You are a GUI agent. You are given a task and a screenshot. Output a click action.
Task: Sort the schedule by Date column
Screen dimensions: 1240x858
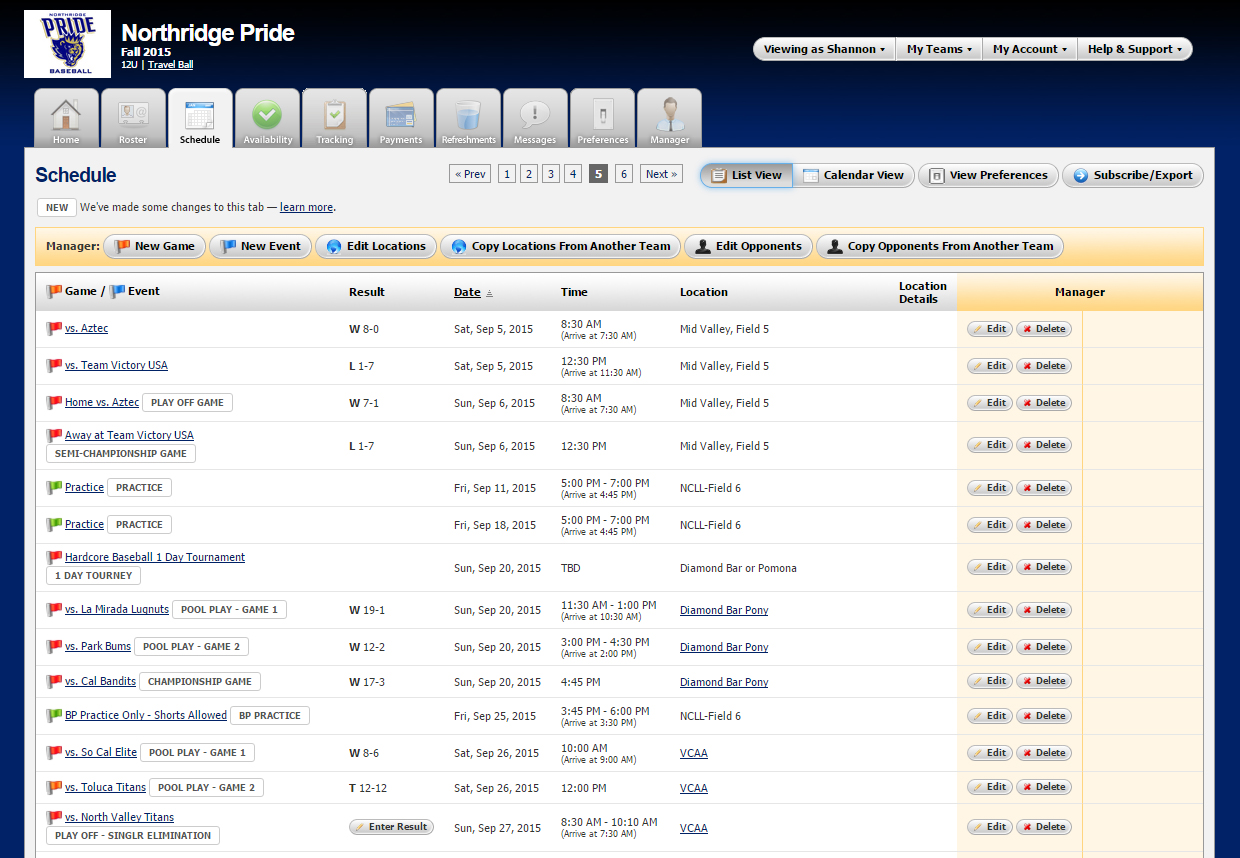tap(467, 292)
